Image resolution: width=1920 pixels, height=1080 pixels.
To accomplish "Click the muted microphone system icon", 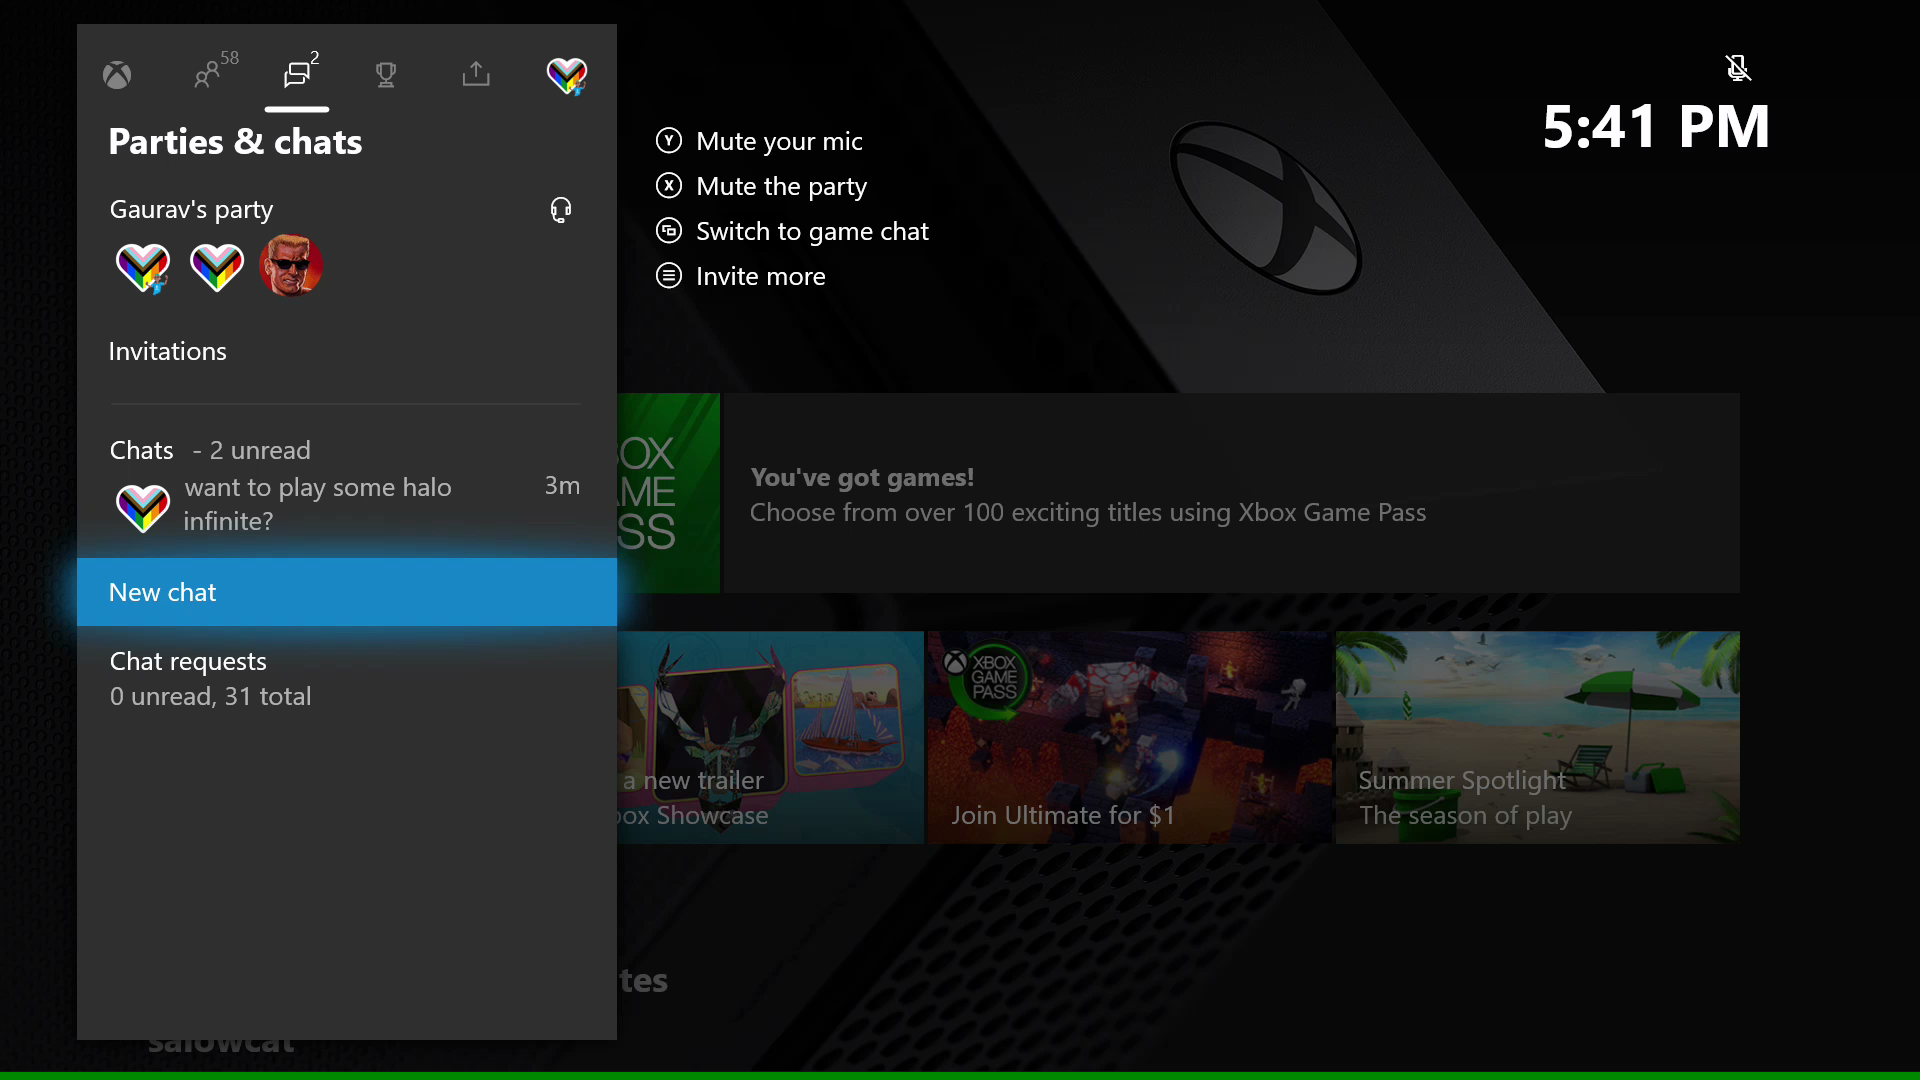I will [1737, 67].
